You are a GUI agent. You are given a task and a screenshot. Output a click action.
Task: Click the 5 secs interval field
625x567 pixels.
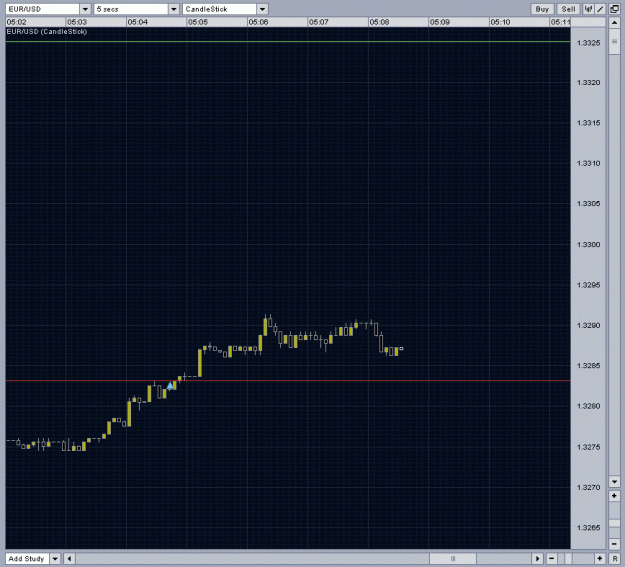pos(131,9)
